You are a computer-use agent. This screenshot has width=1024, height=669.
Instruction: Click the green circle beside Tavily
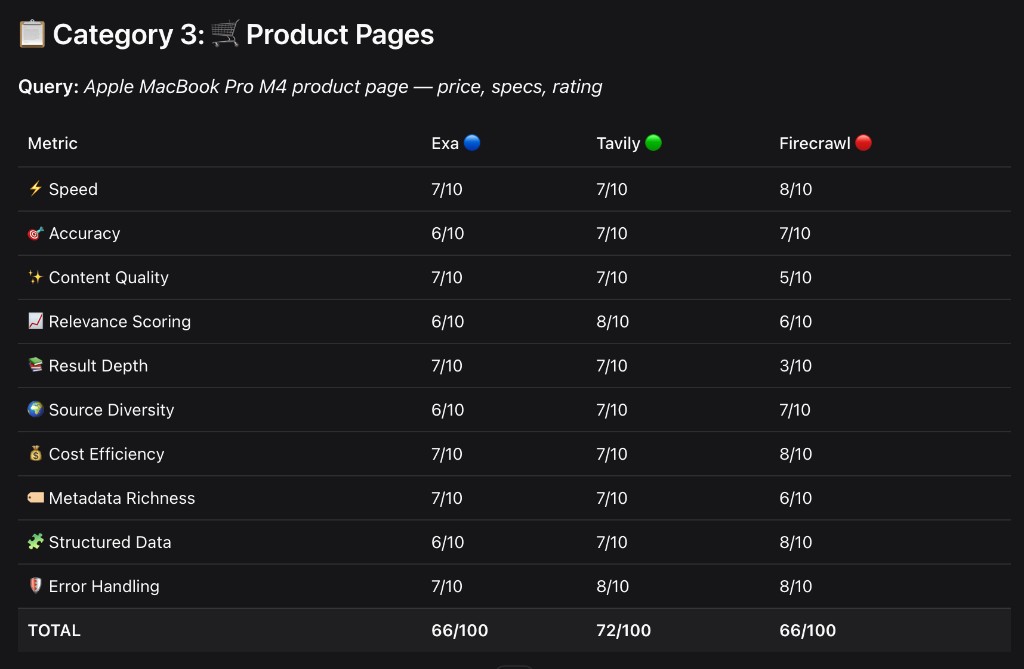coord(652,143)
